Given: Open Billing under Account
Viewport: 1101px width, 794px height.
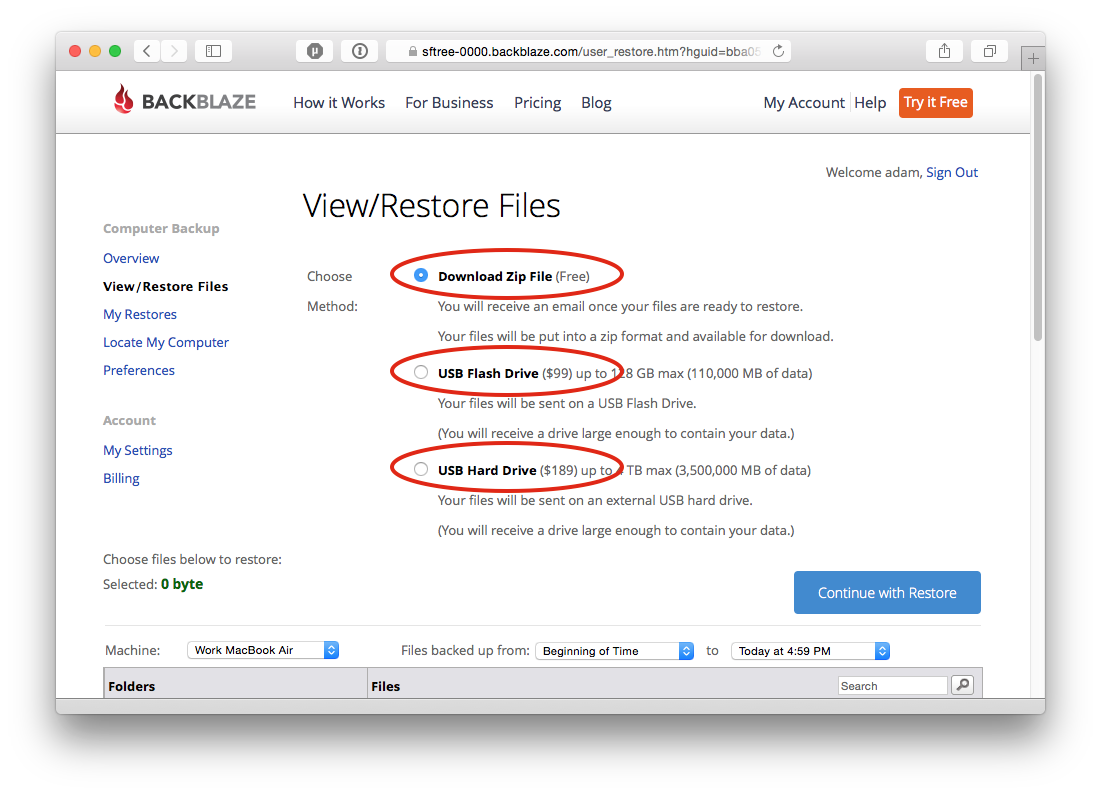Looking at the screenshot, I should 121,478.
